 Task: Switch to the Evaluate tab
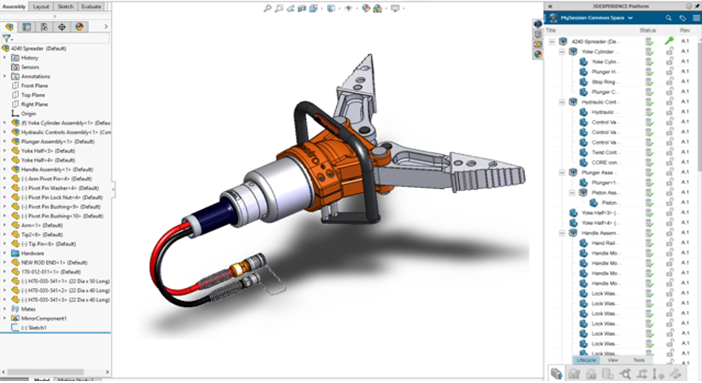tap(91, 6)
